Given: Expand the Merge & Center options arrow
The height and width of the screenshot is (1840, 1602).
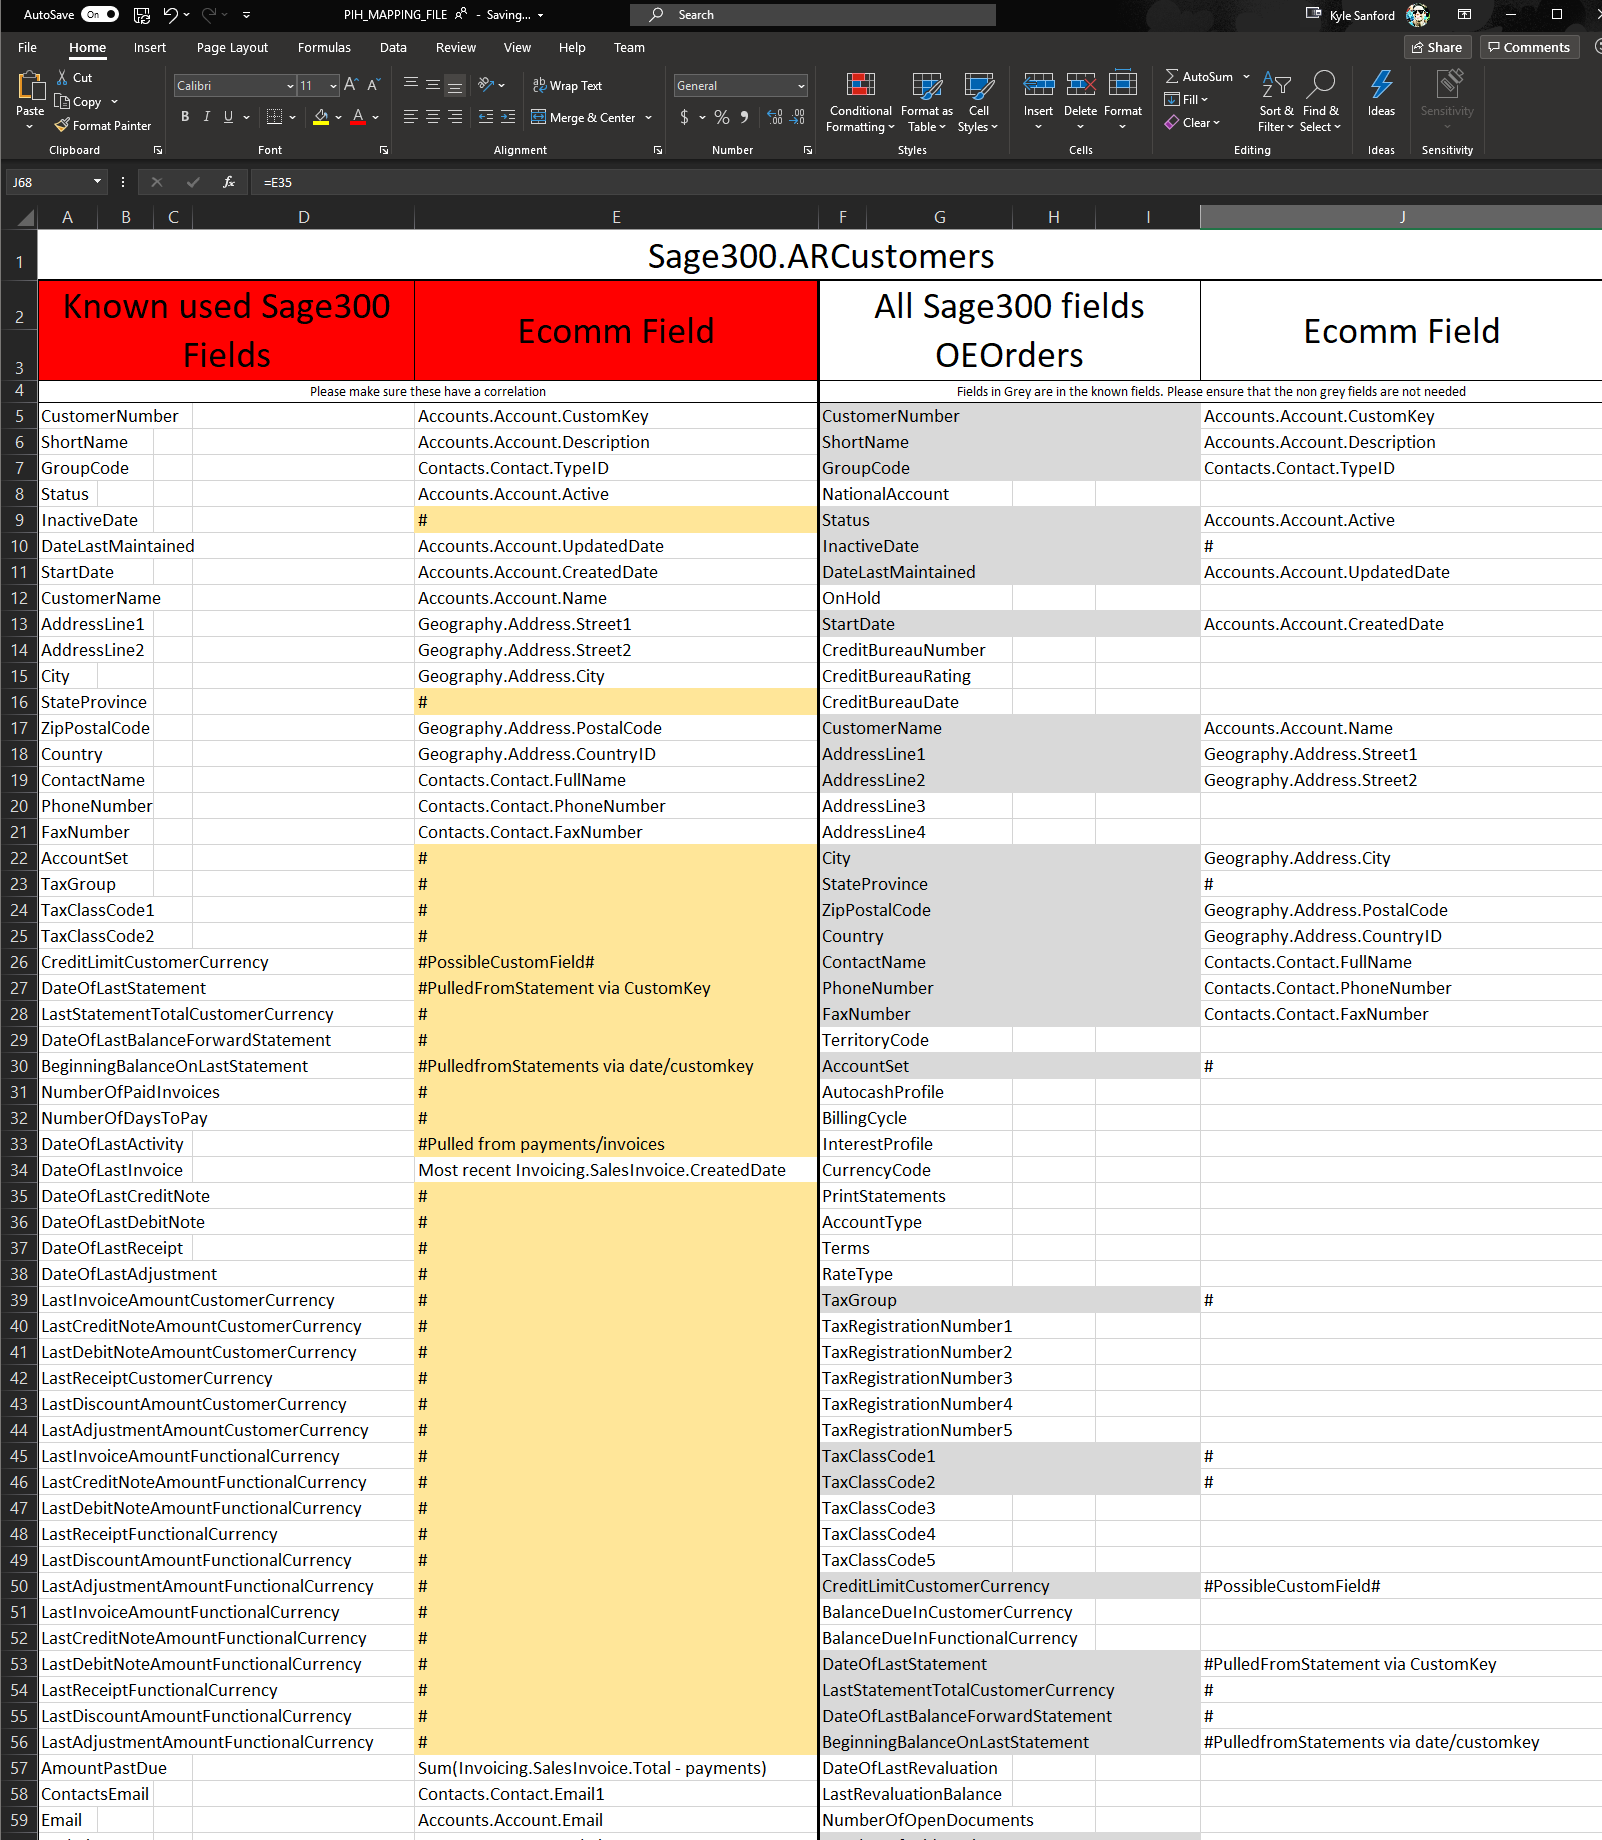Looking at the screenshot, I should coord(649,118).
